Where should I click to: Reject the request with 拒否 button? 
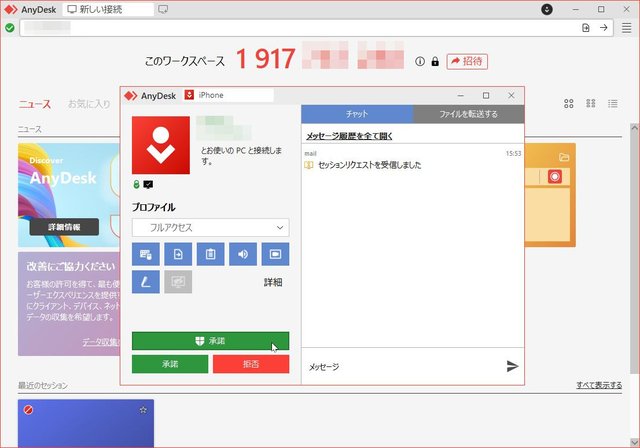pyautogui.click(x=251, y=364)
